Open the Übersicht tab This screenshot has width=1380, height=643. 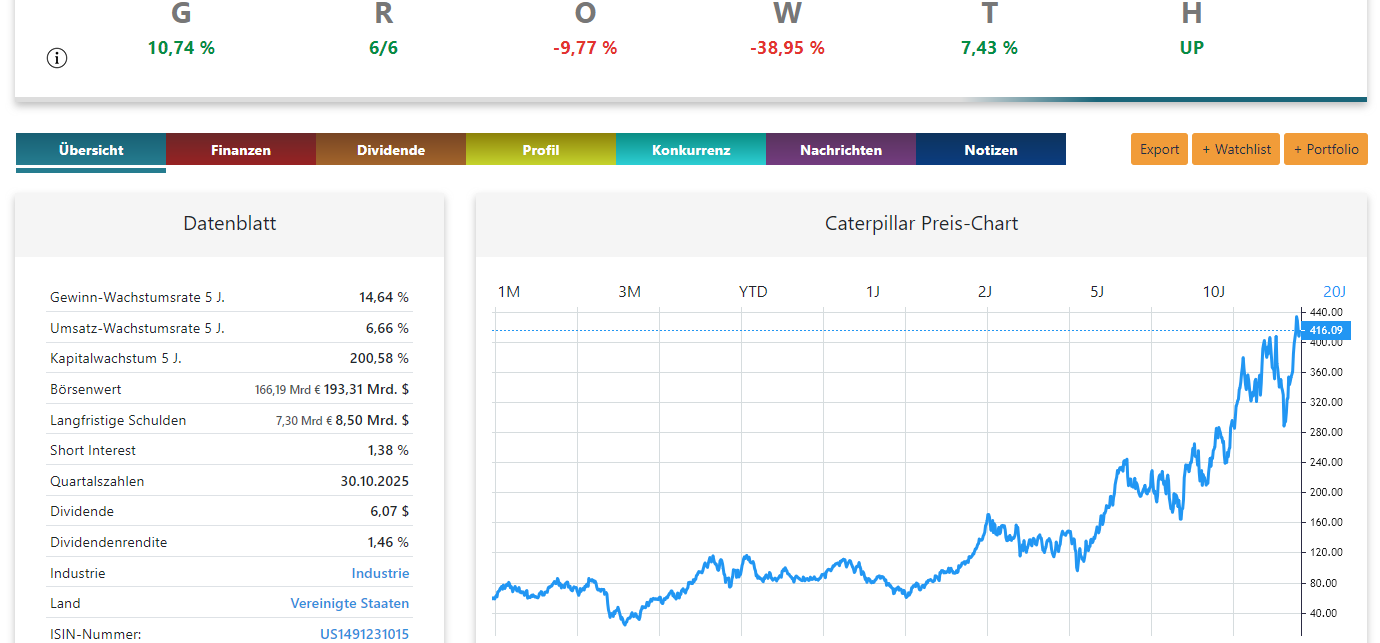tap(91, 150)
